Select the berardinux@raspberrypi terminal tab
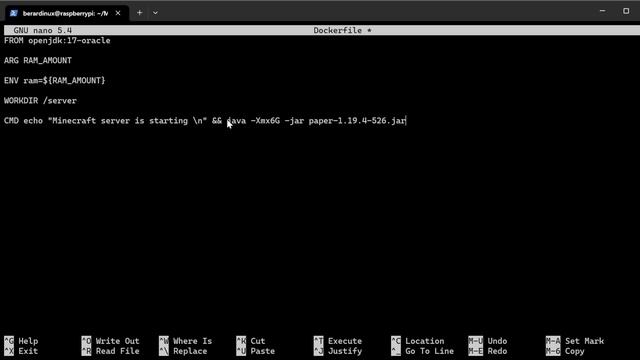This screenshot has height=360, width=640. (x=67, y=13)
